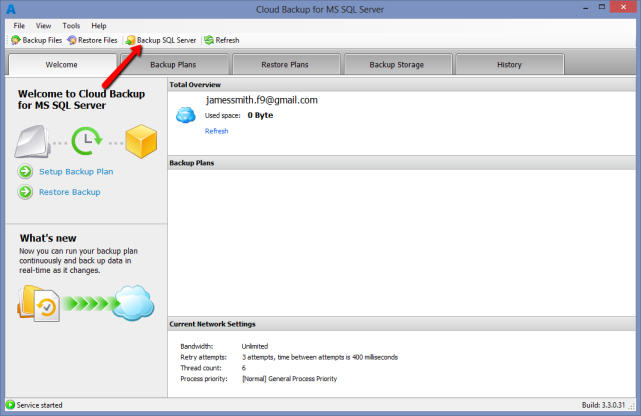The image size is (641, 416).
Task: Click the green arrow beside Setup Backup Plan
Action: (x=25, y=172)
